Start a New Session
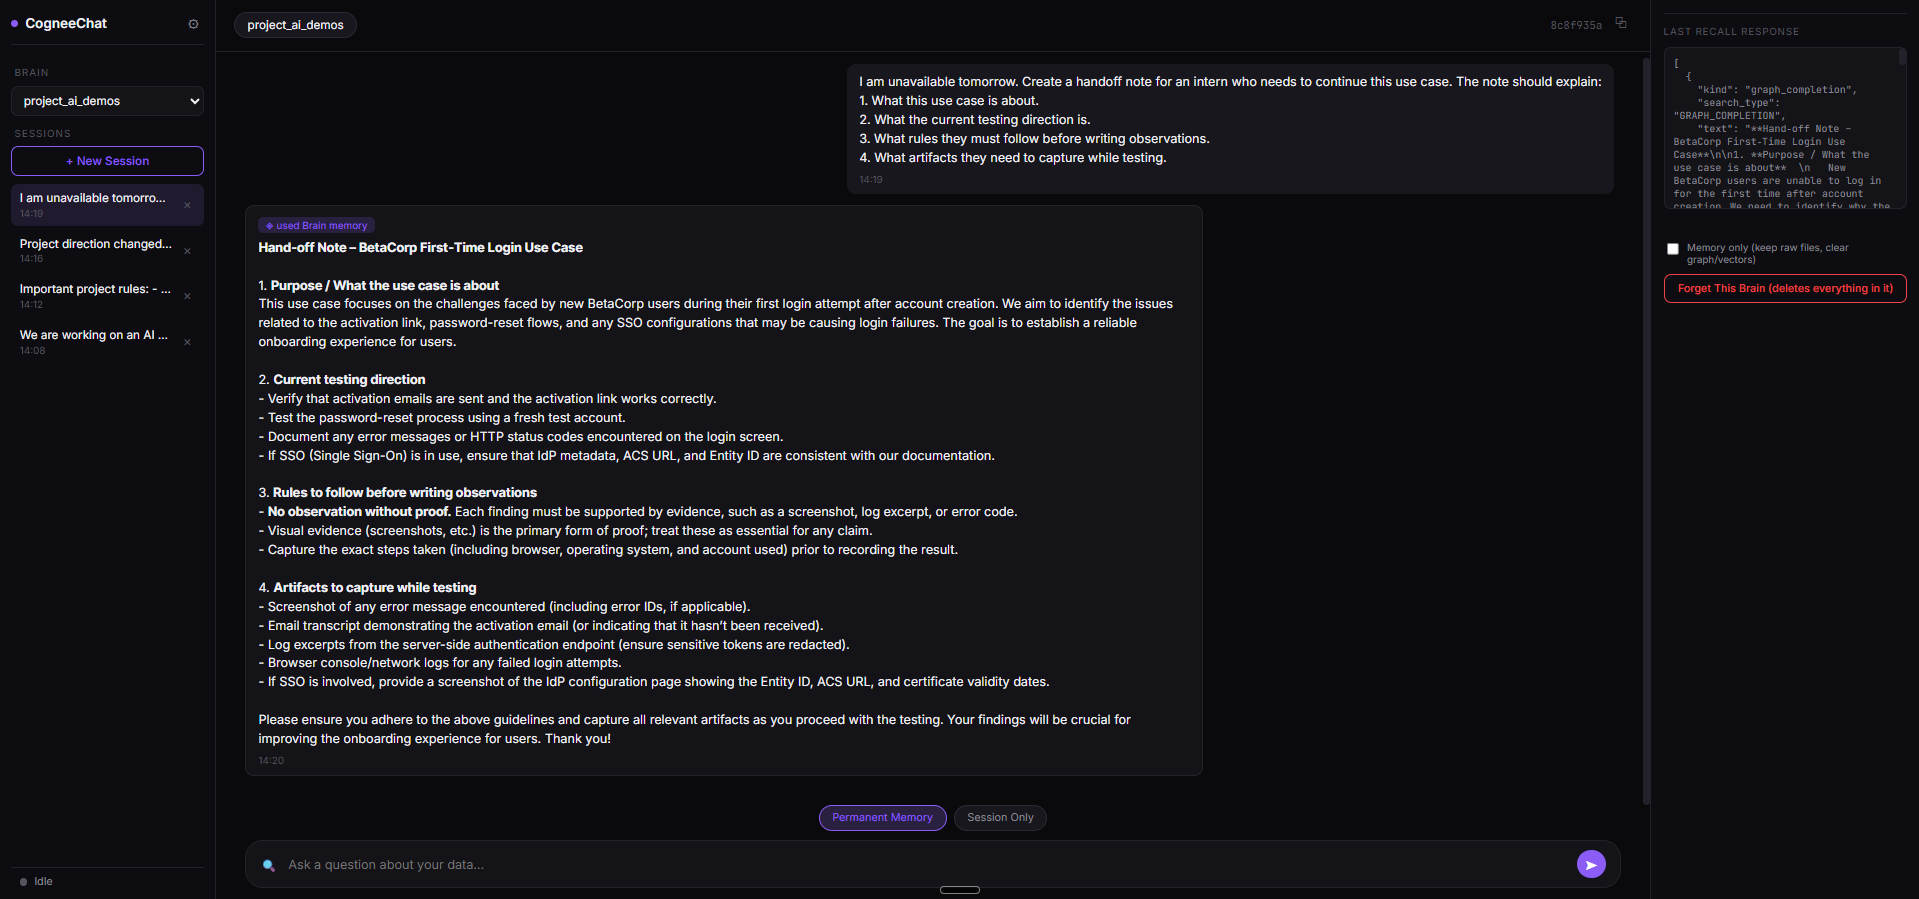1919x899 pixels. point(107,161)
